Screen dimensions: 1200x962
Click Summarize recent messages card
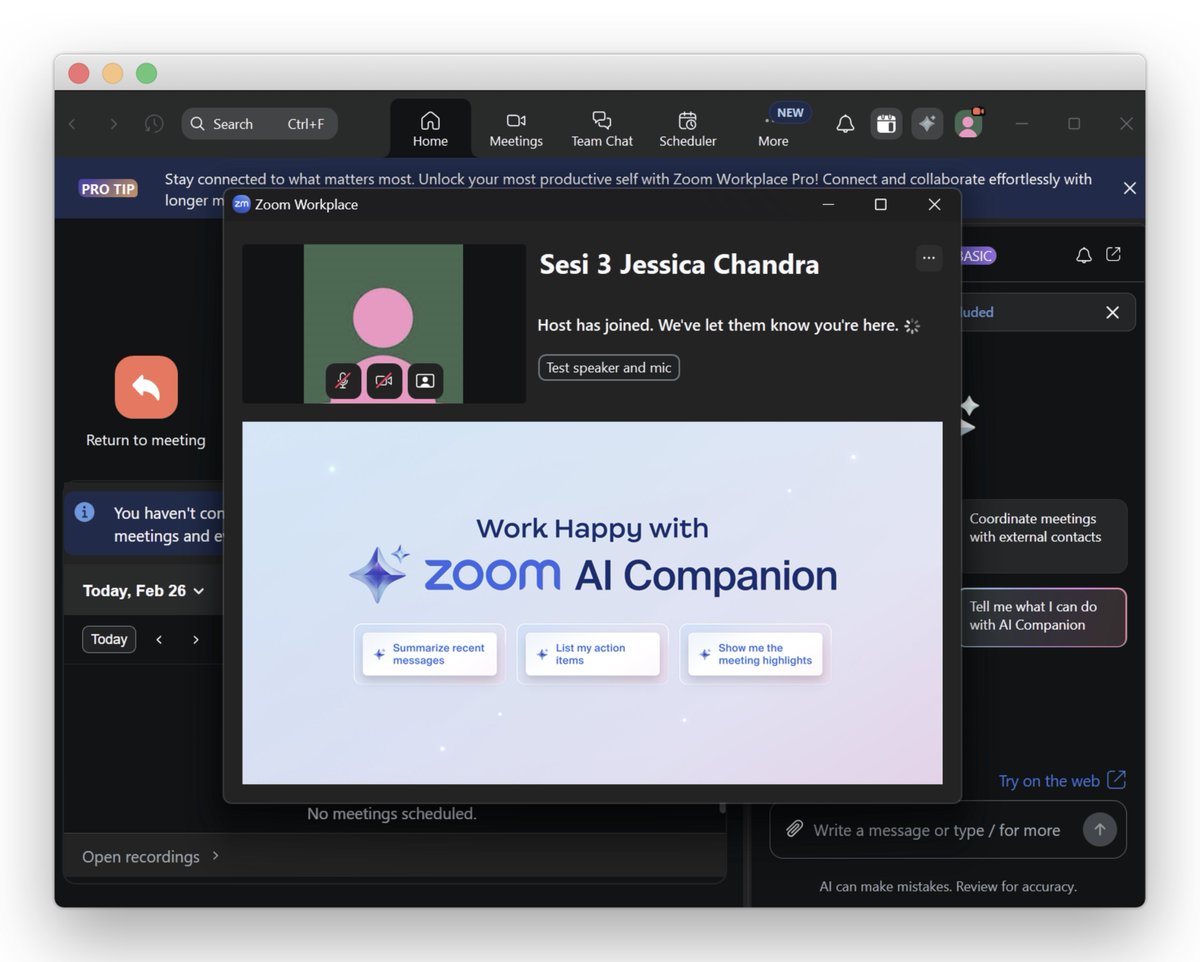[430, 654]
